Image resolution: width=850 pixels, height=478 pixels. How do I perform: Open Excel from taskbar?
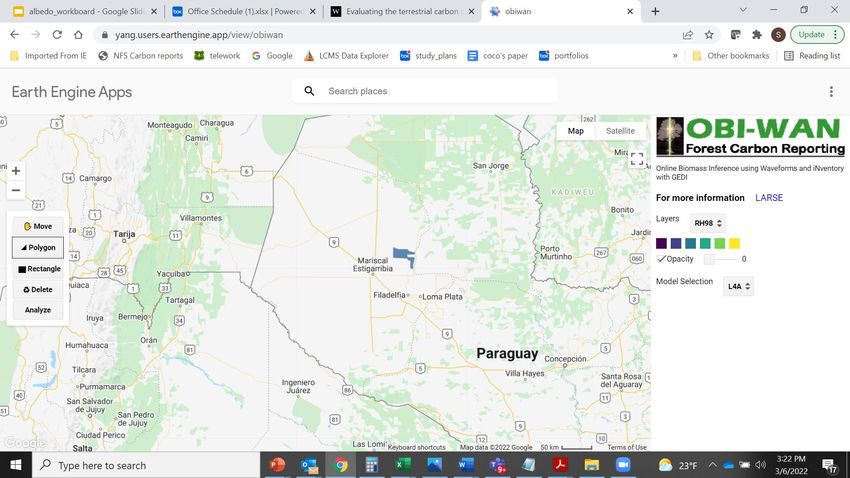pos(403,465)
